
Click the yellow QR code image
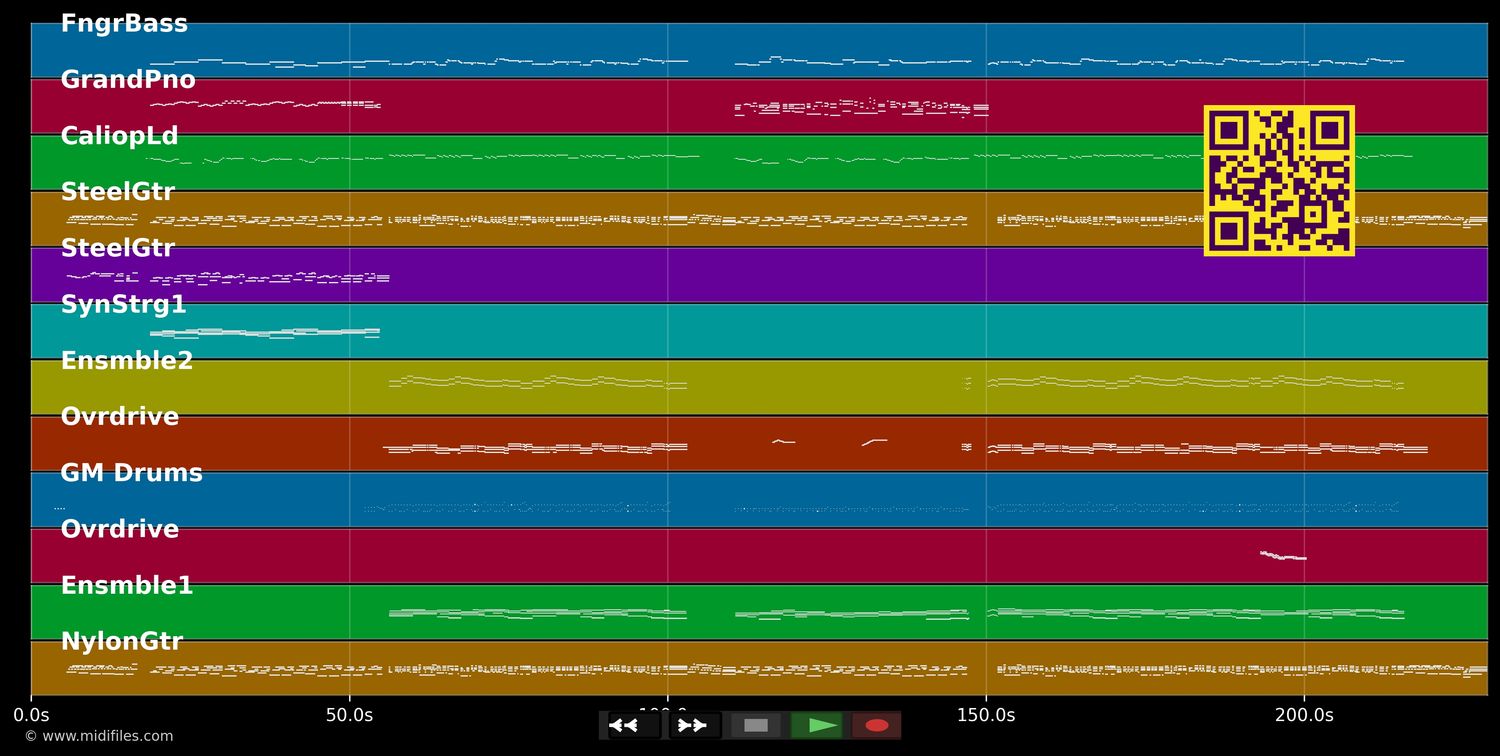1279,181
